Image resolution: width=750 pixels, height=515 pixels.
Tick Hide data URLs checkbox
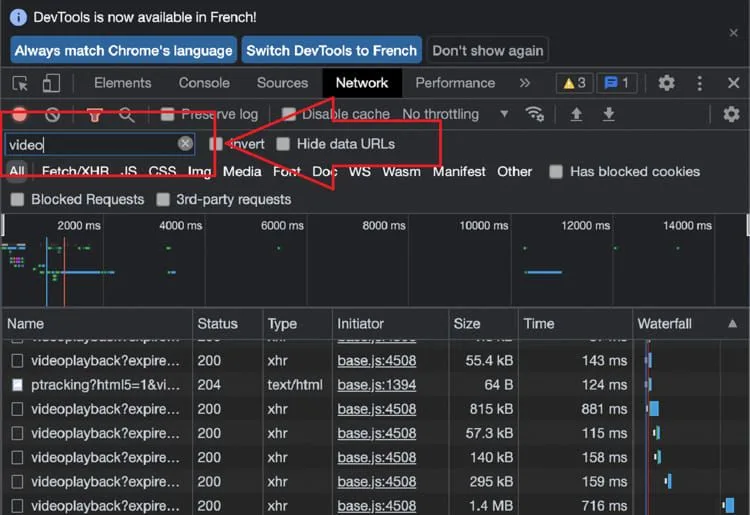tap(283, 144)
